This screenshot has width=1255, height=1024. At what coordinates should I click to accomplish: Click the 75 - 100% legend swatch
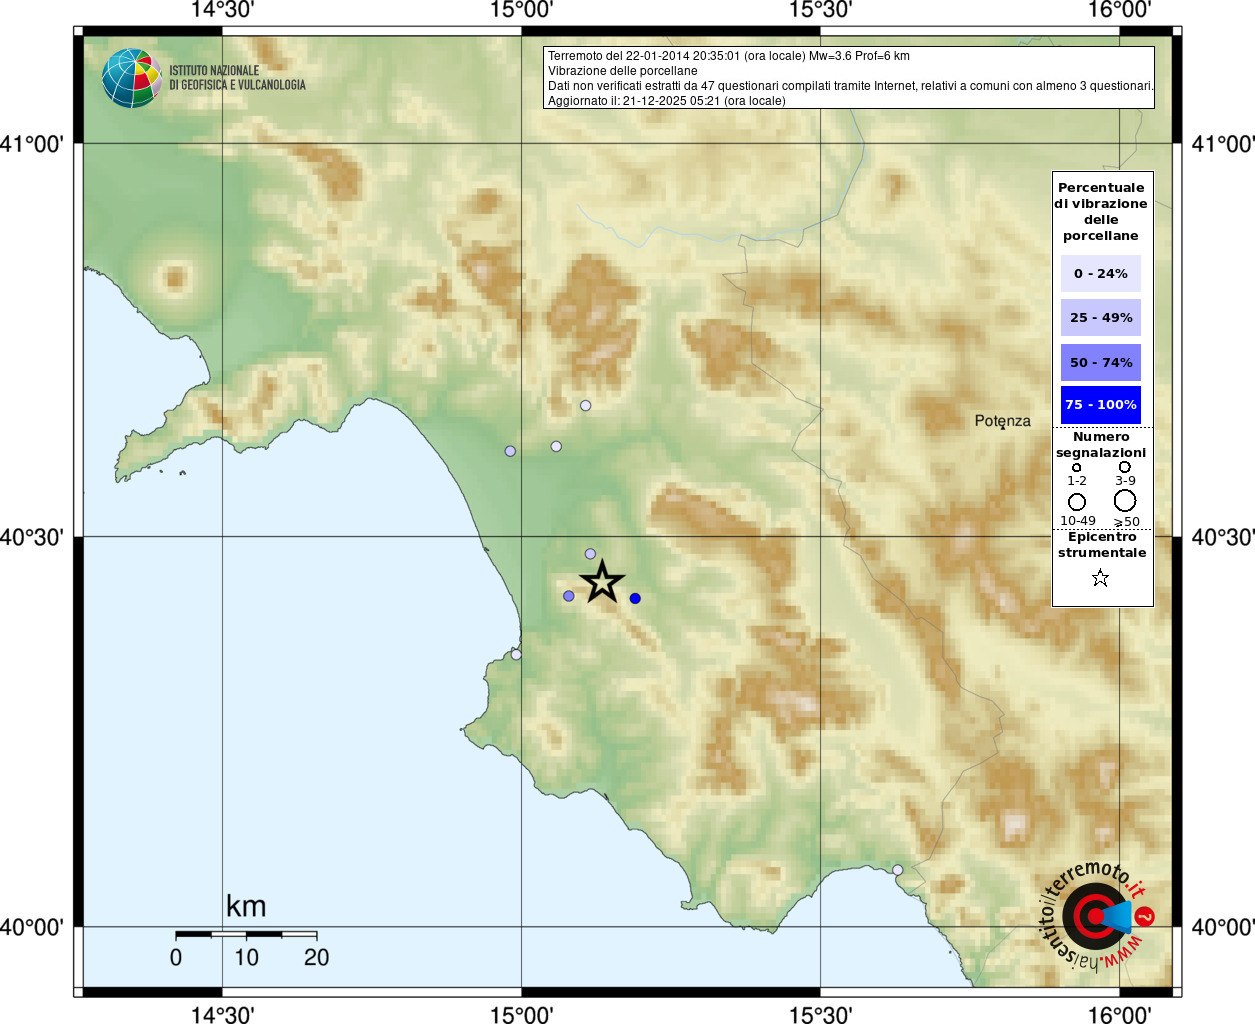[x=1101, y=404]
